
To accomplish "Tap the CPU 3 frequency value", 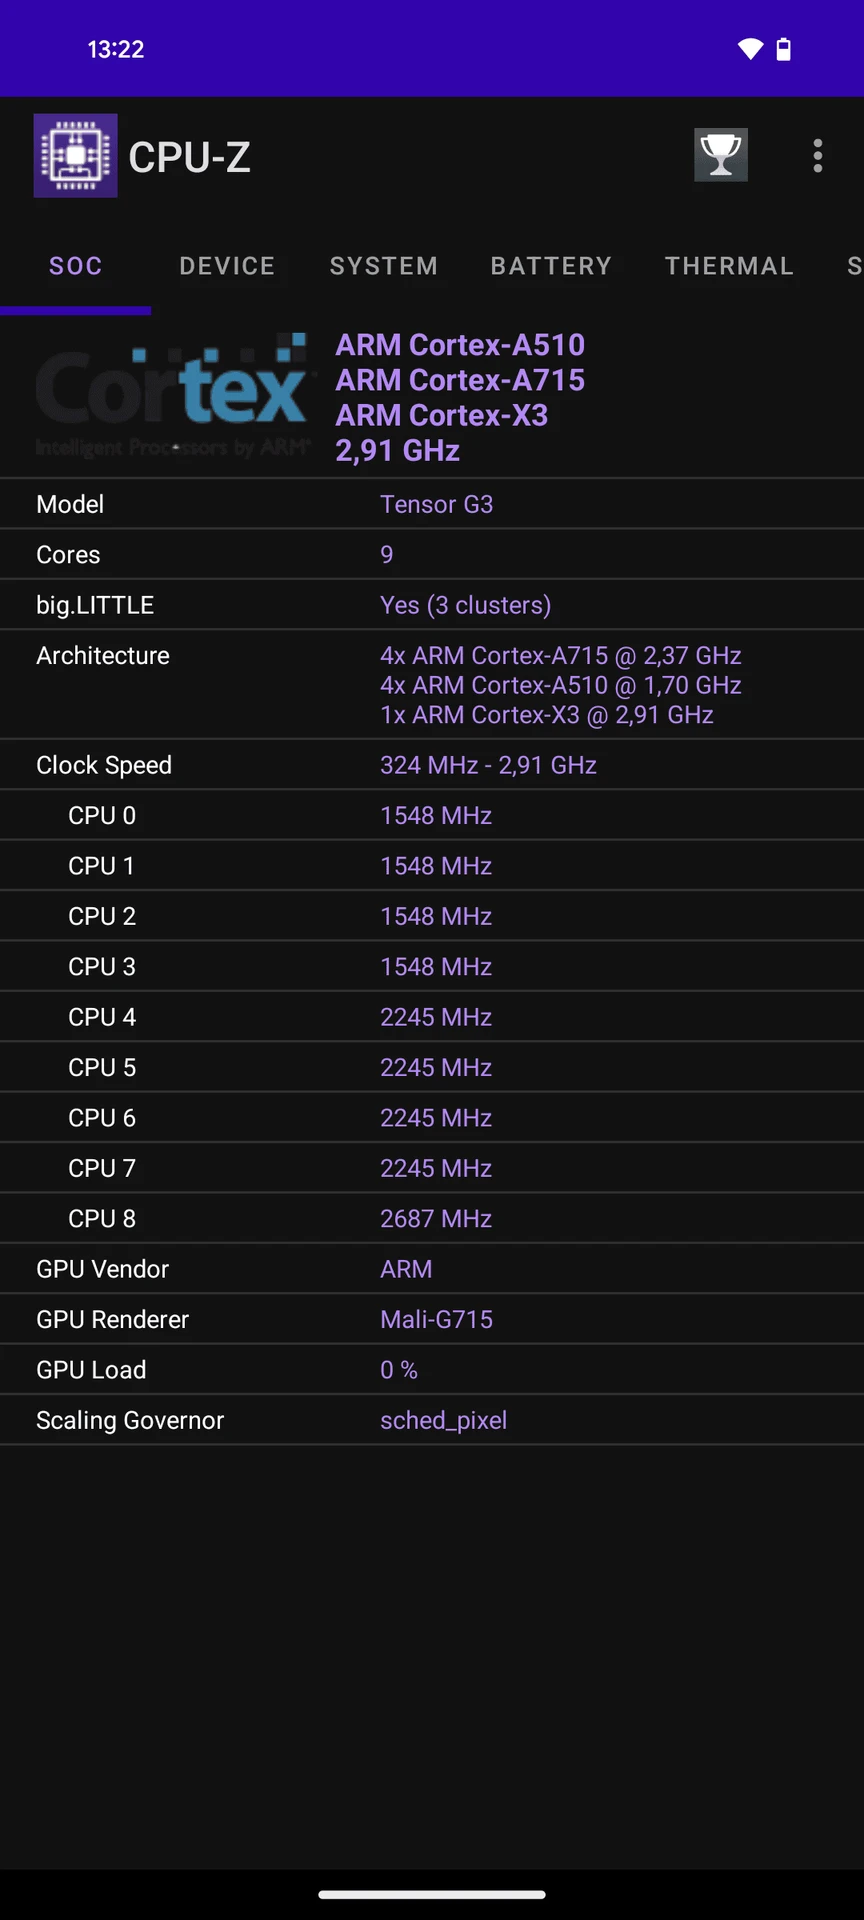I will click(436, 967).
